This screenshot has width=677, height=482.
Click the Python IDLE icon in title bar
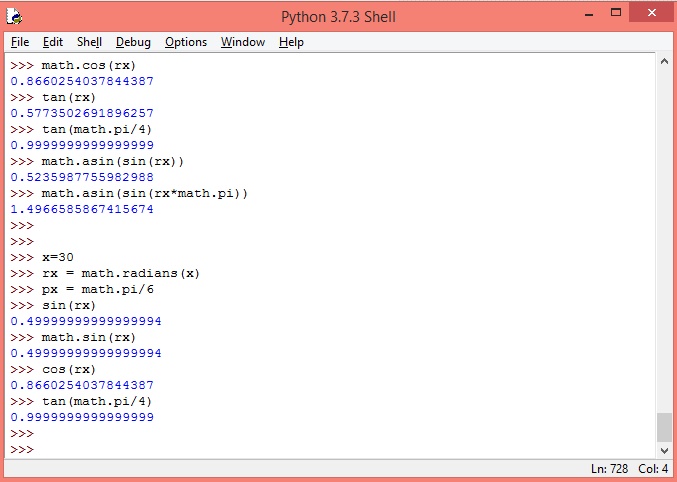tap(14, 16)
